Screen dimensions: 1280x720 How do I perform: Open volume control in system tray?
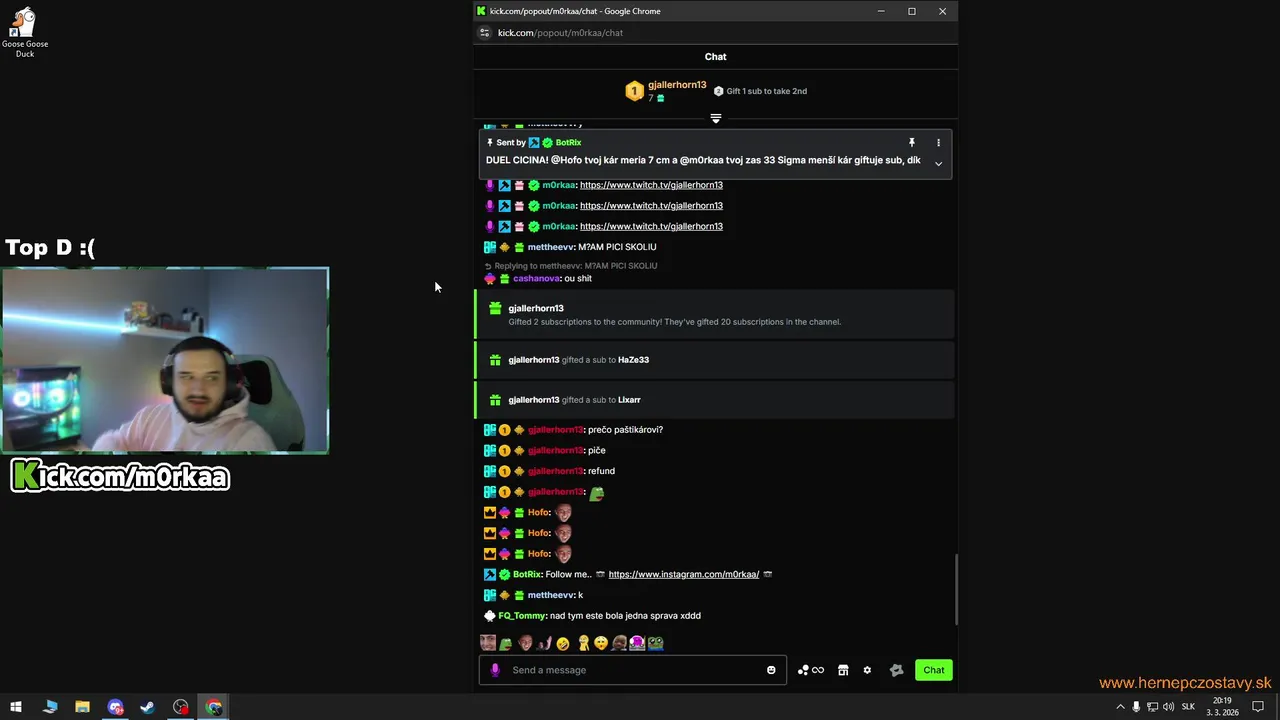(x=1168, y=707)
